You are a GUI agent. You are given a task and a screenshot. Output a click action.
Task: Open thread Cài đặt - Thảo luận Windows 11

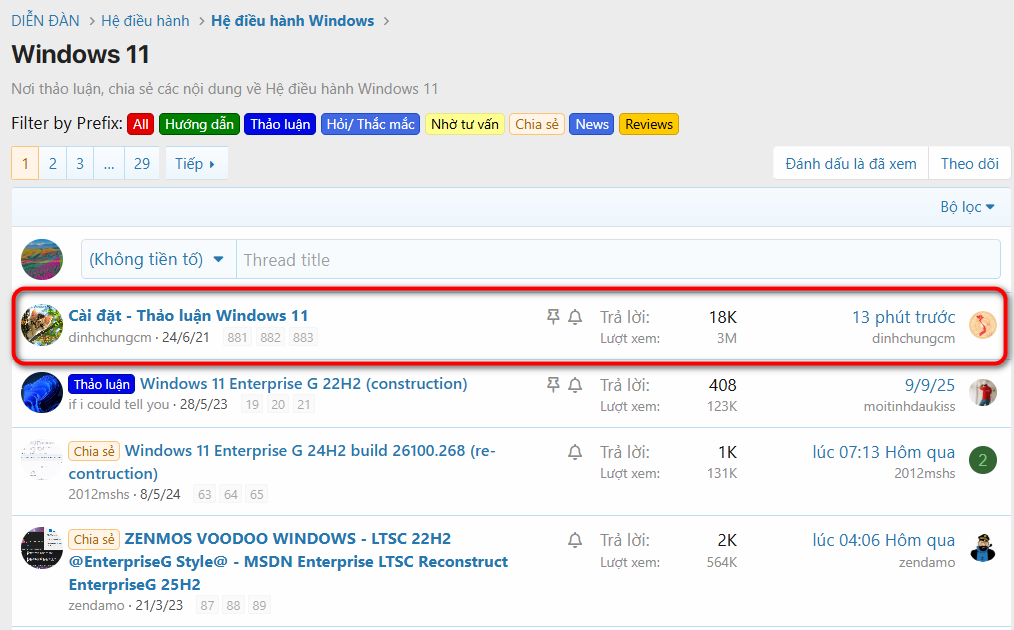tap(188, 316)
